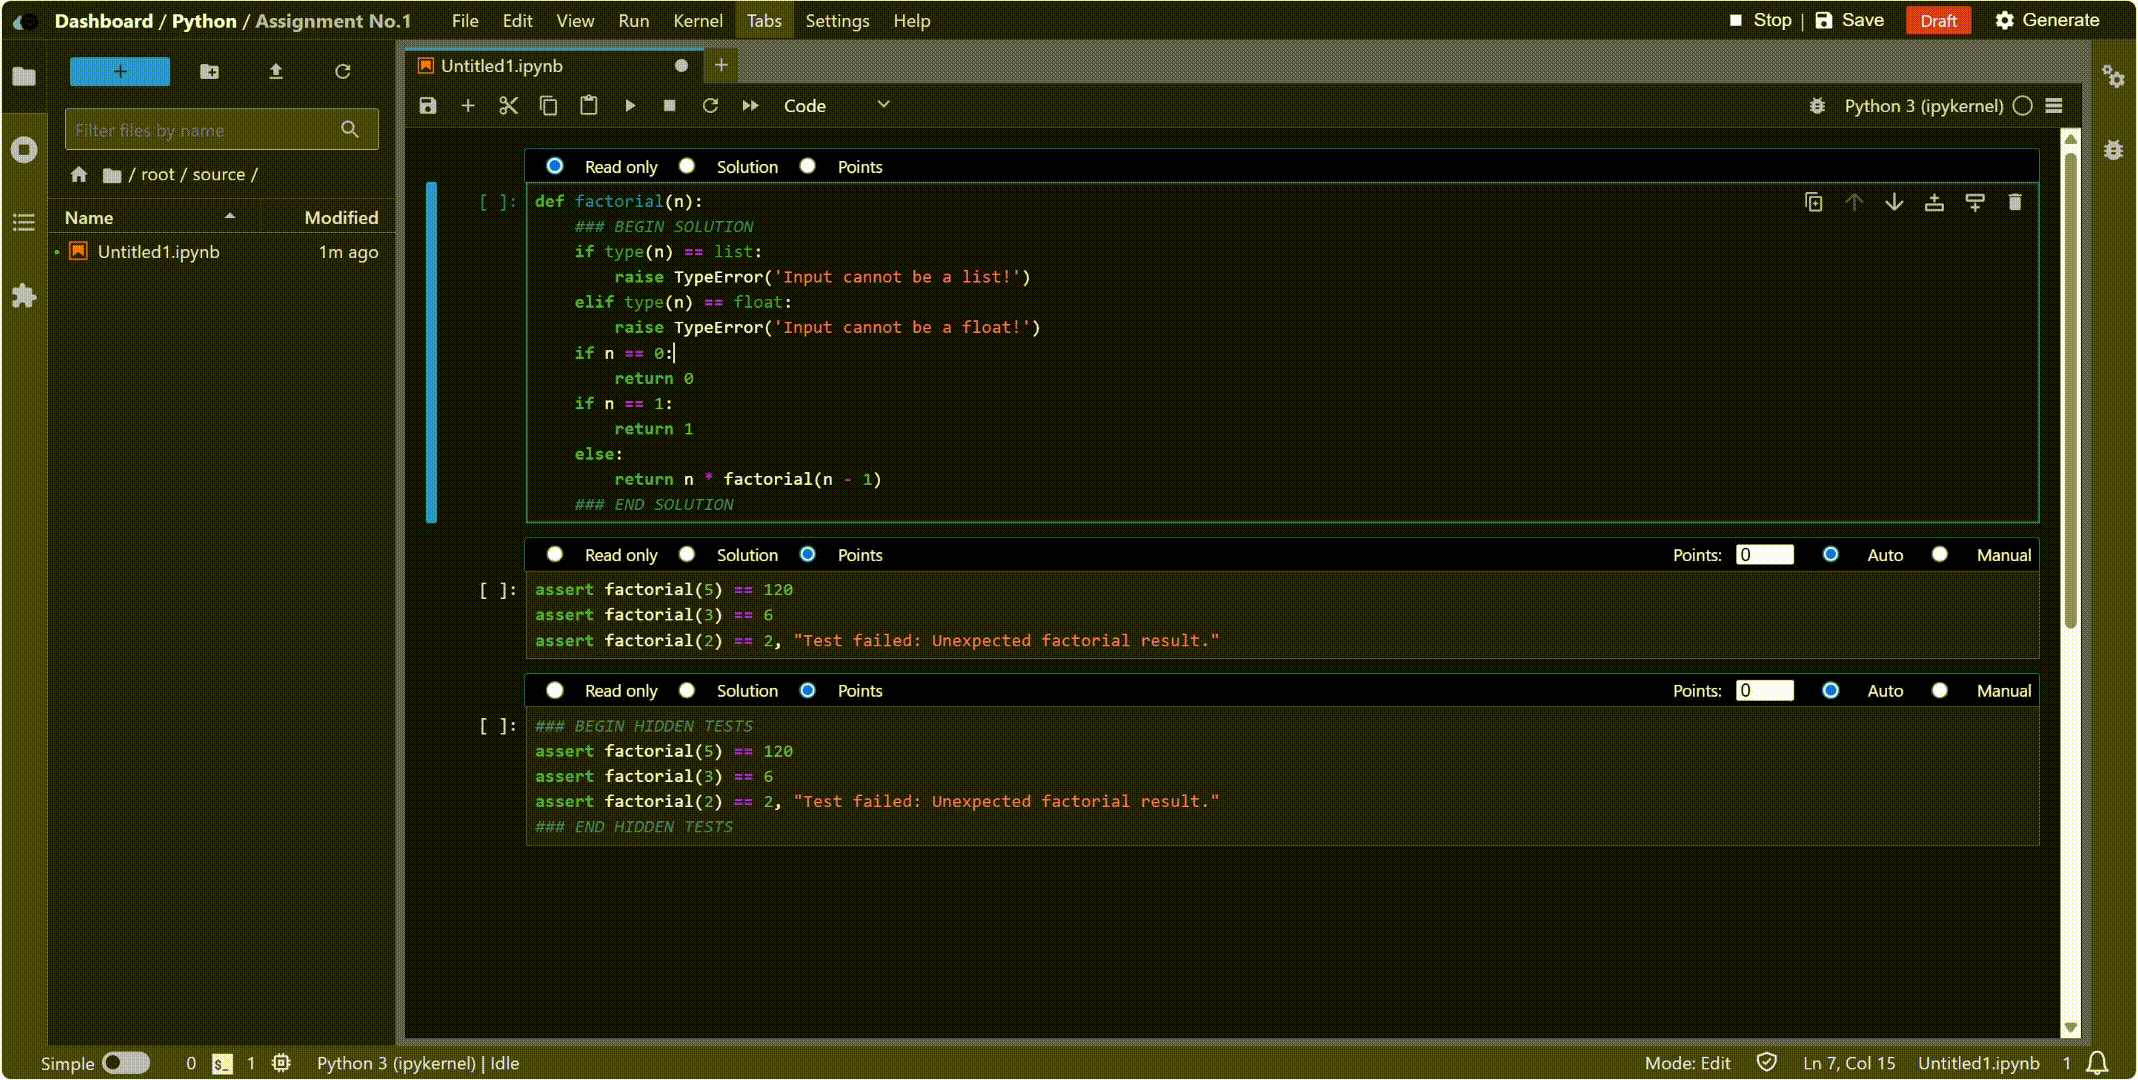This screenshot has height=1080, width=2138.
Task: Insert a cell below the factorial cell
Action: (1975, 202)
